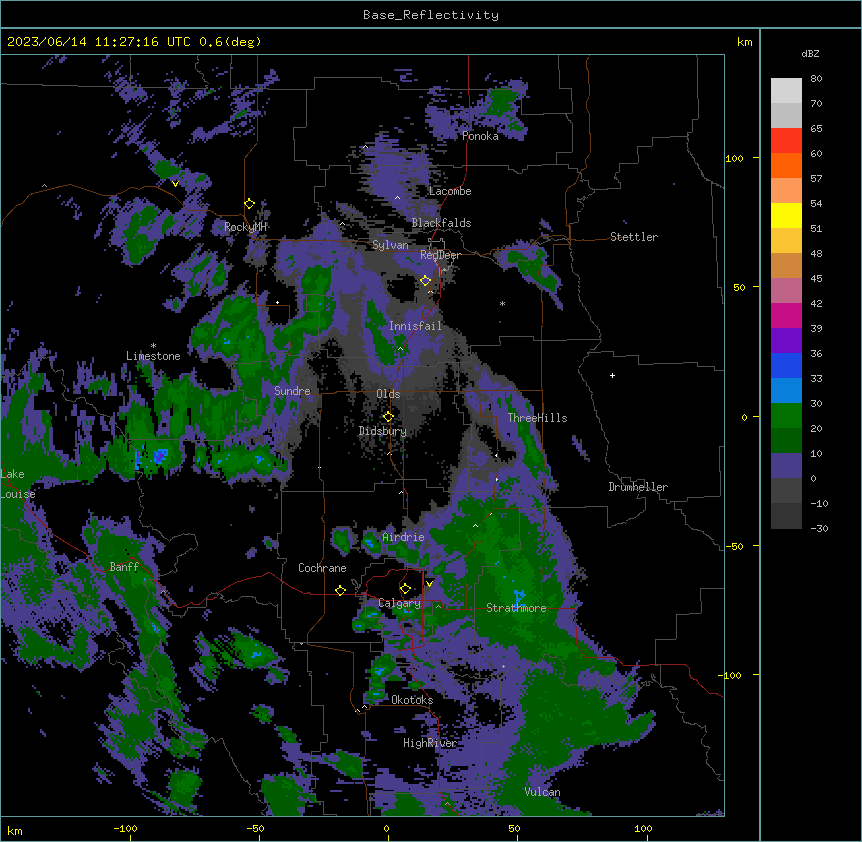
Task: Select the Stettler label
Action: tap(634, 237)
